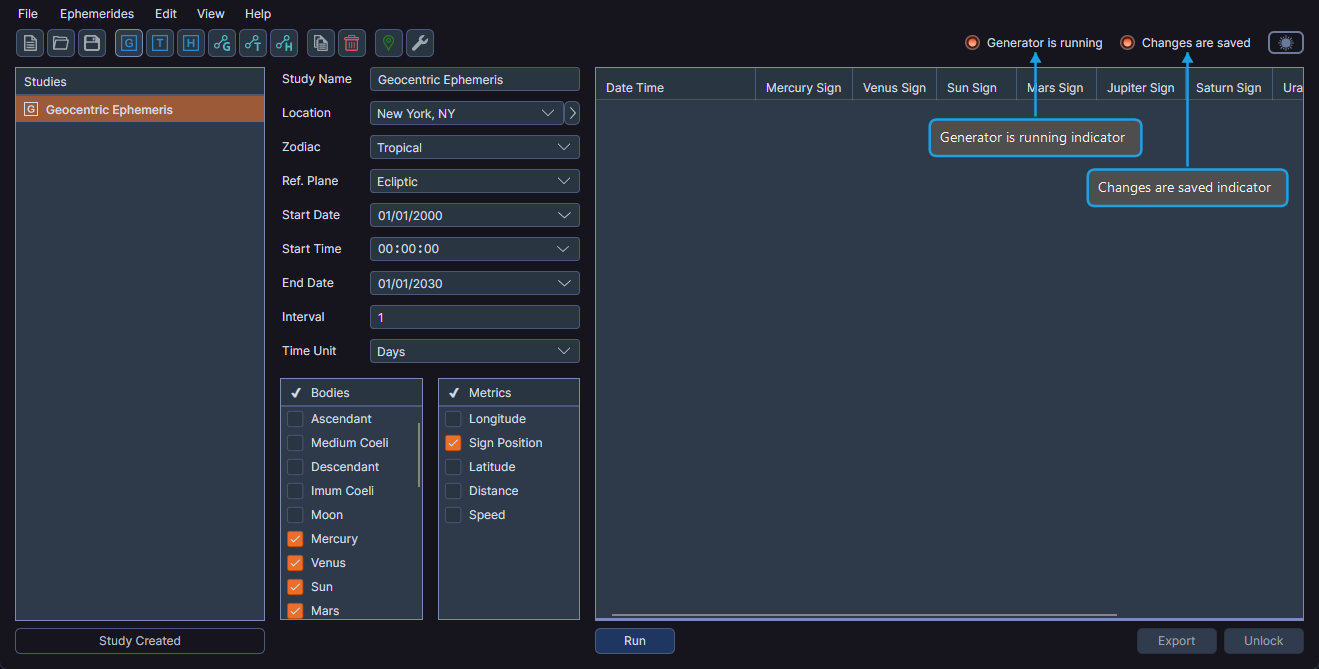Delete the study using the trash icon
Viewport: 1319px width, 669px height.
click(x=350, y=43)
